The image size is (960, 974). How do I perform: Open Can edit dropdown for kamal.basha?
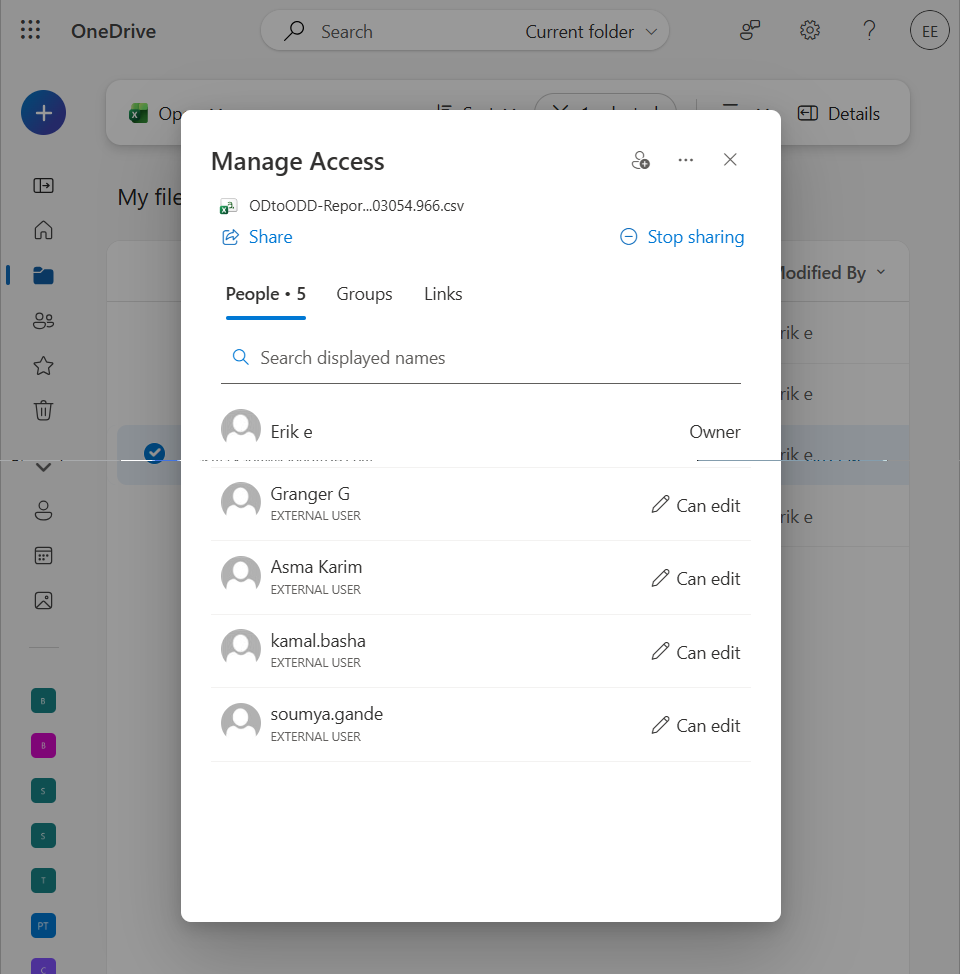tap(695, 651)
